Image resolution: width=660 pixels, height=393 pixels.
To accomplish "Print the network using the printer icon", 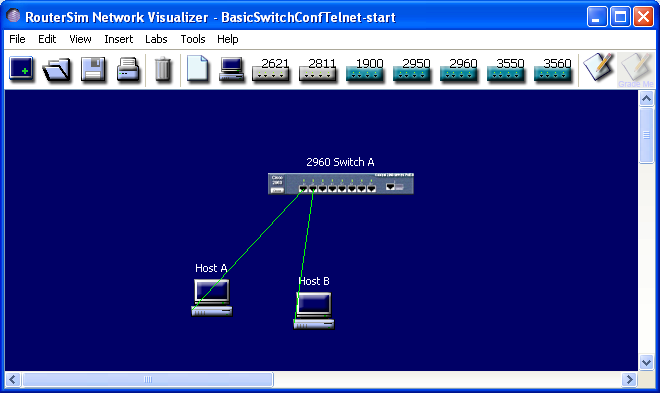I will pos(128,69).
